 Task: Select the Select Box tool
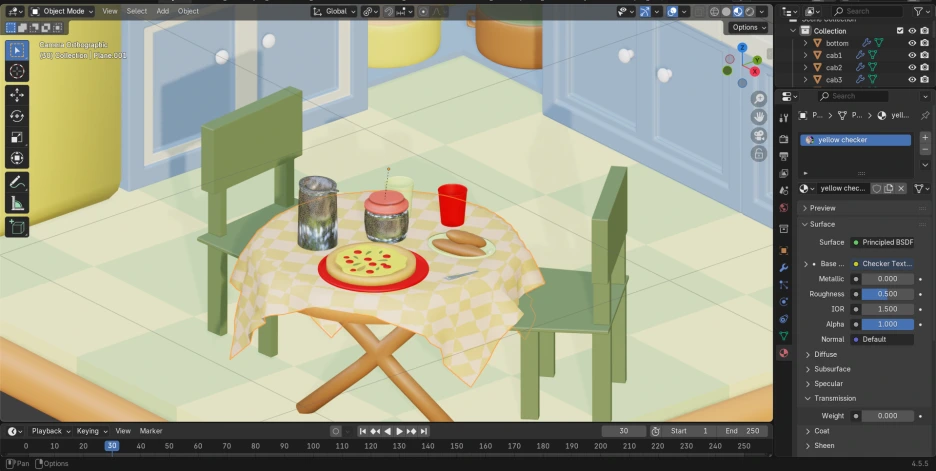[17, 50]
